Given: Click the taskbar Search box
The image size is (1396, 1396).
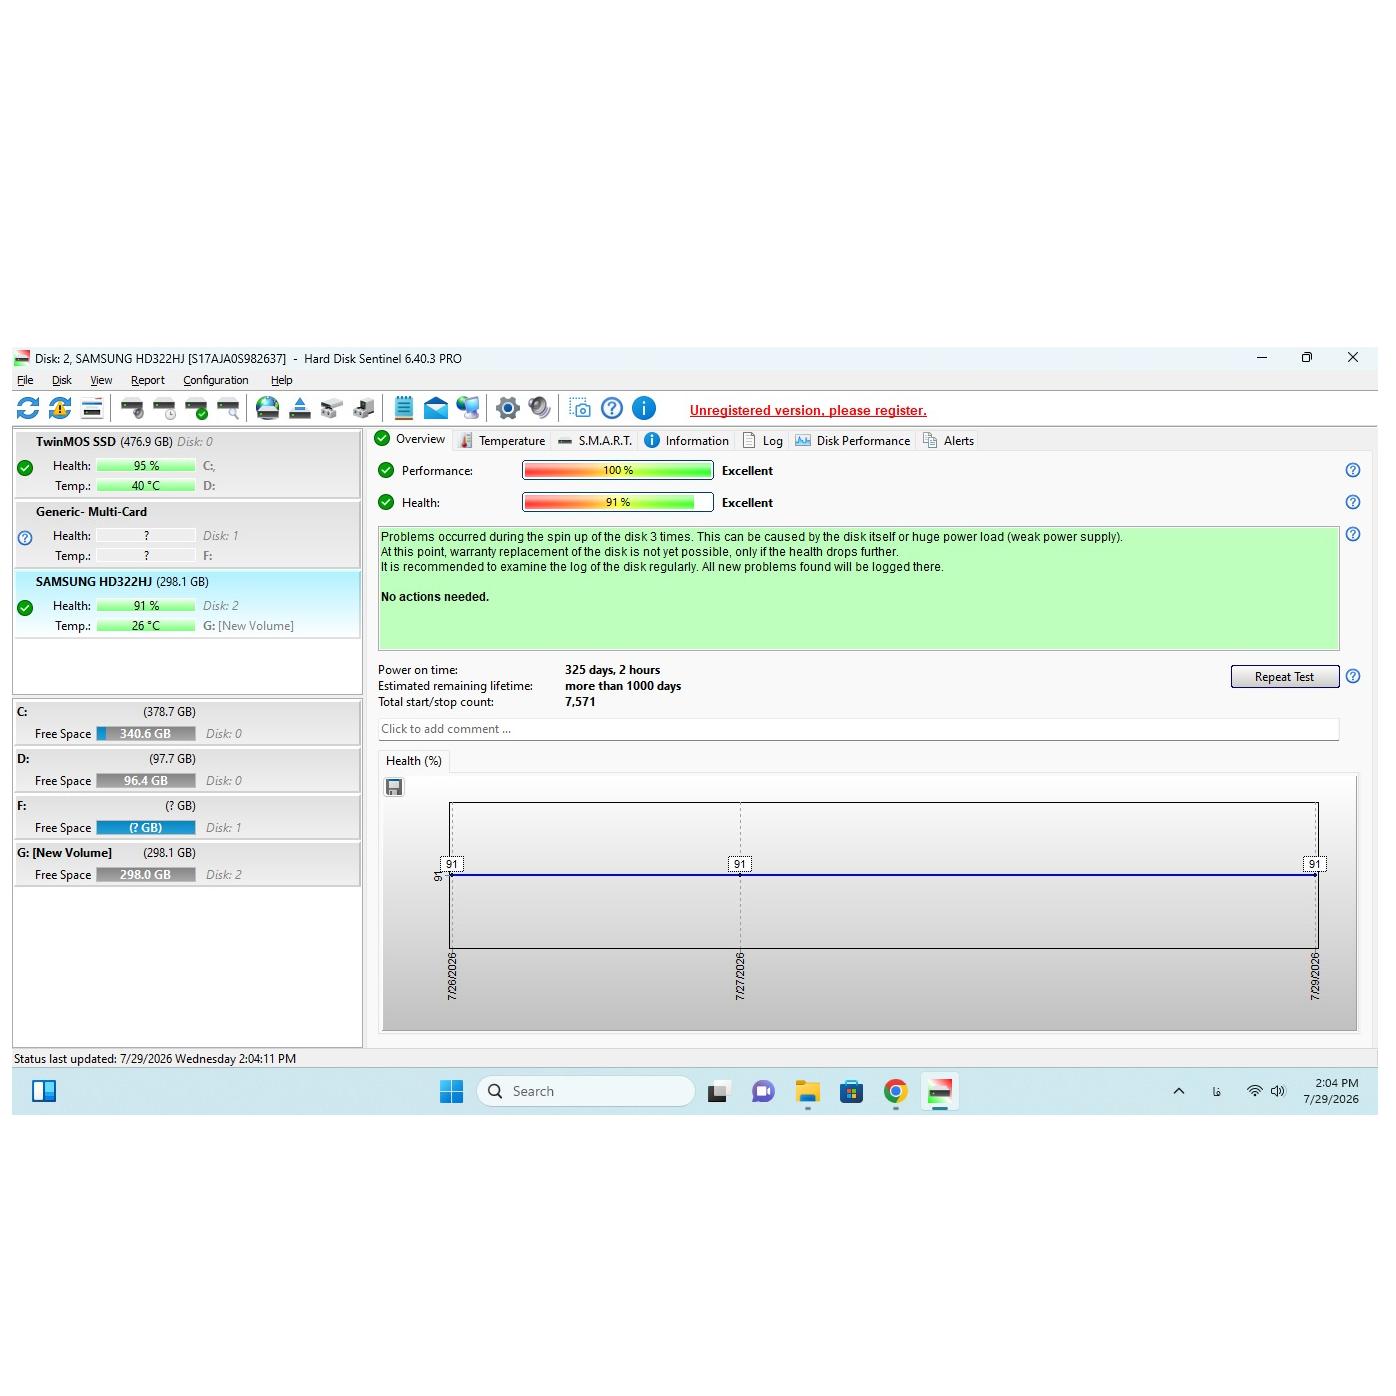Looking at the screenshot, I should (x=586, y=1091).
